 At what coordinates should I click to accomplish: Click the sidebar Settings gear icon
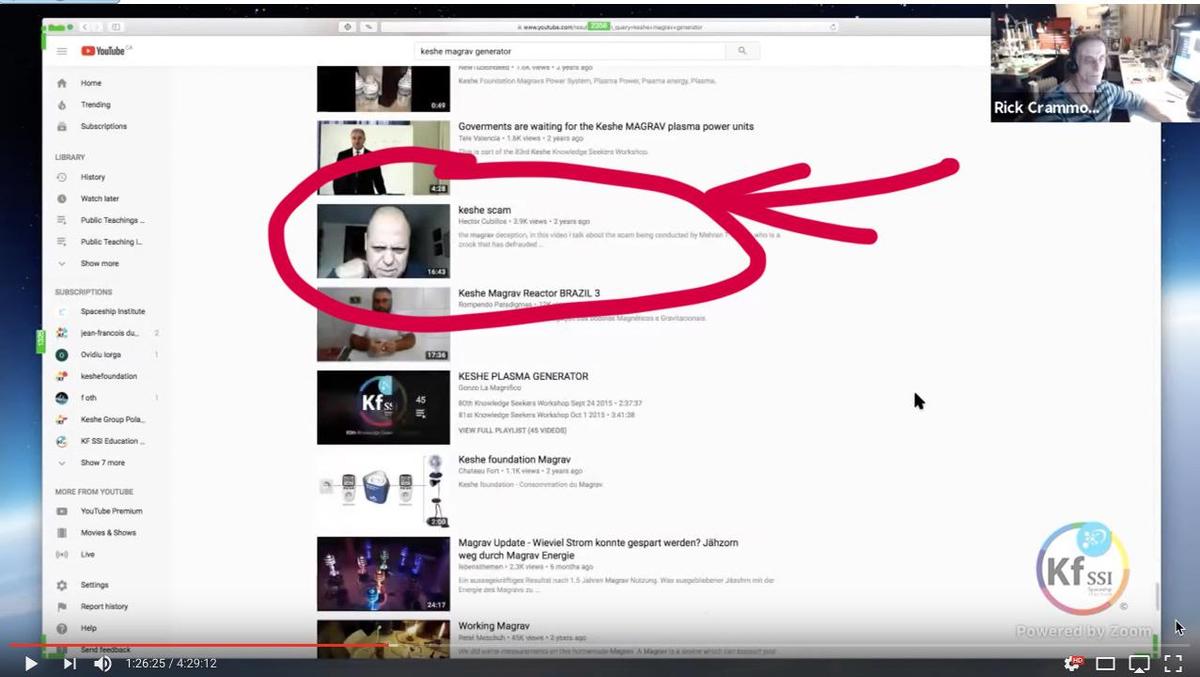coord(62,585)
